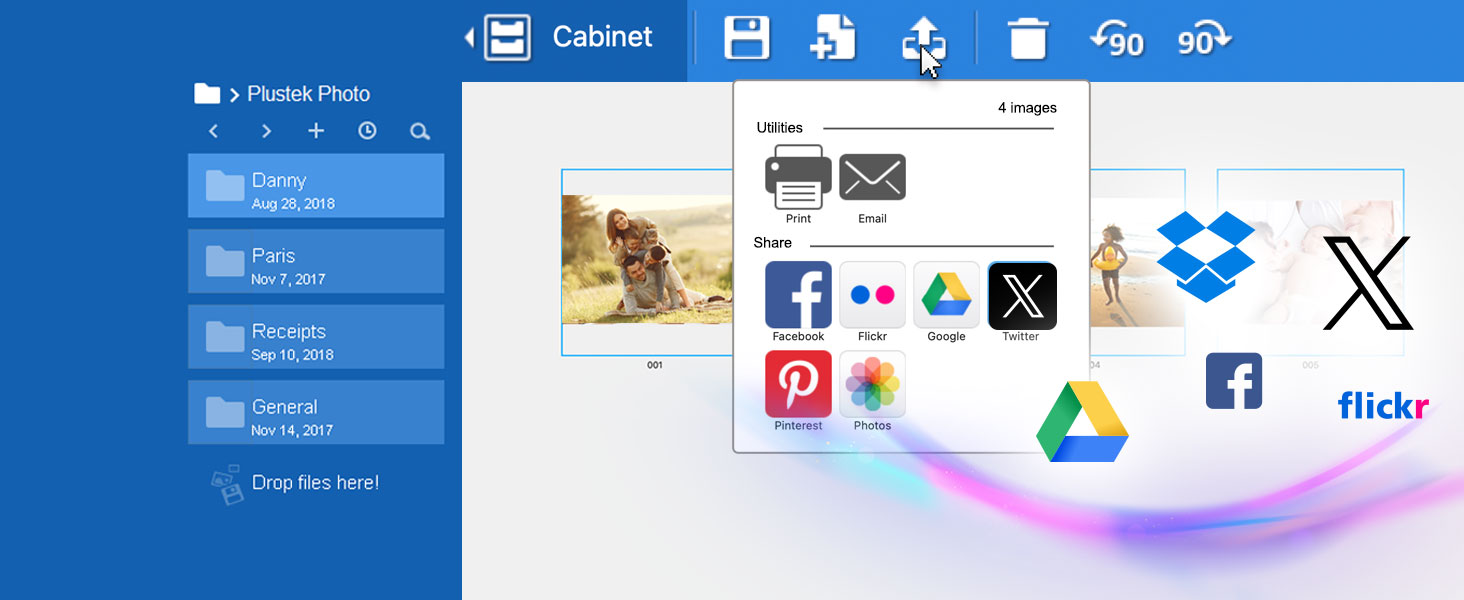Choose Print in Utilities

pos(798,184)
